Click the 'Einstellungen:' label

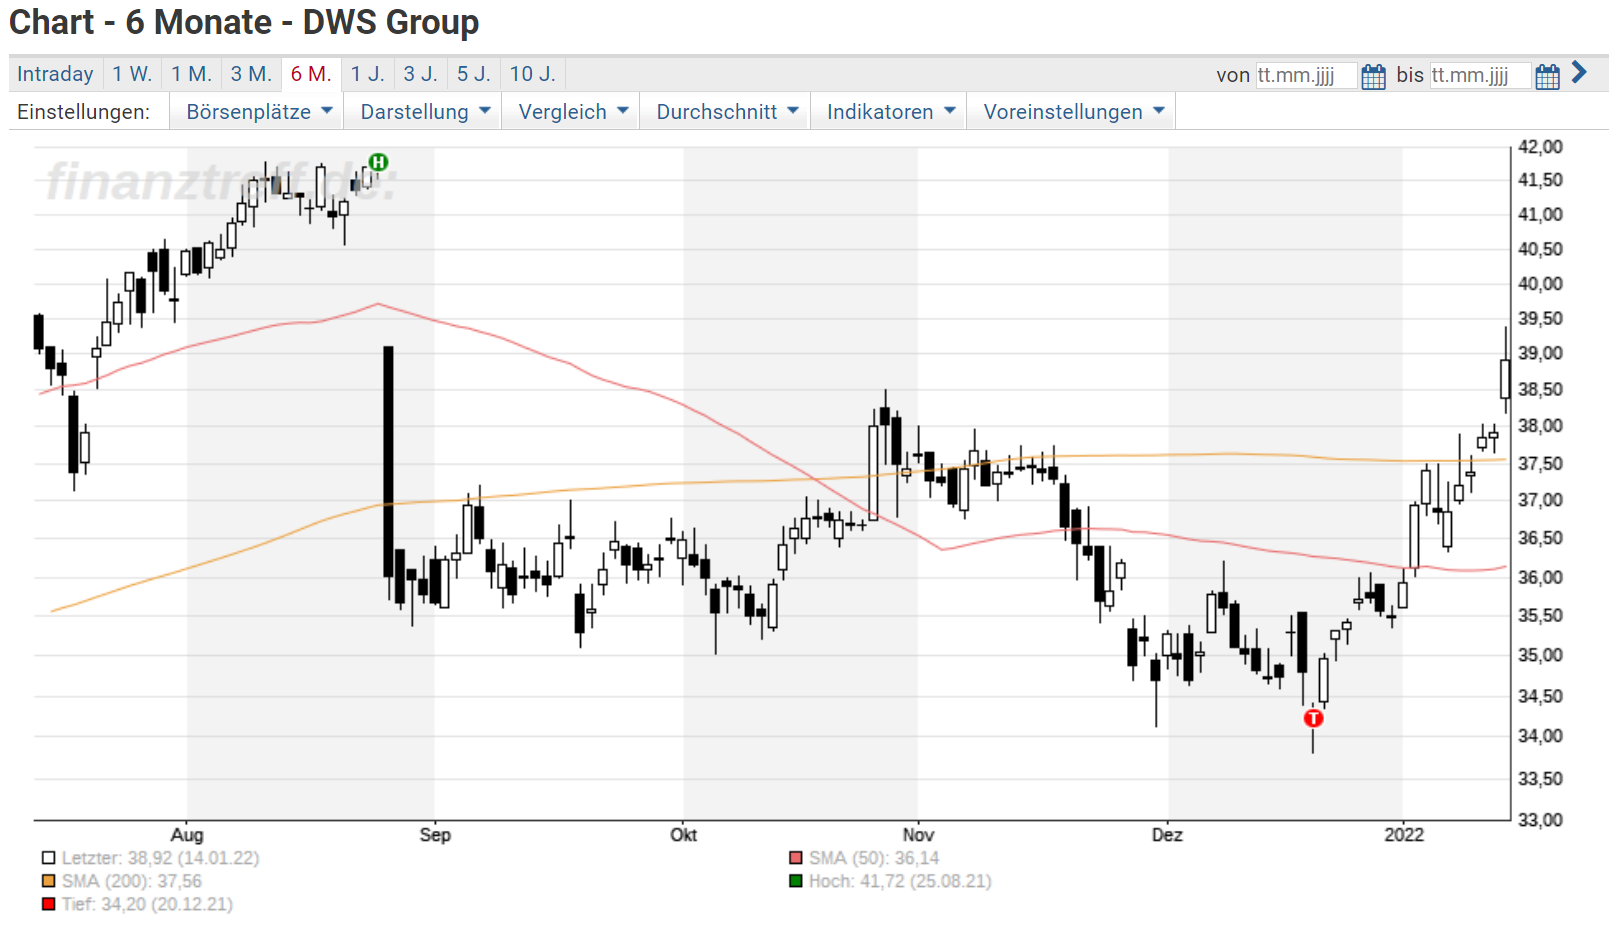point(83,112)
